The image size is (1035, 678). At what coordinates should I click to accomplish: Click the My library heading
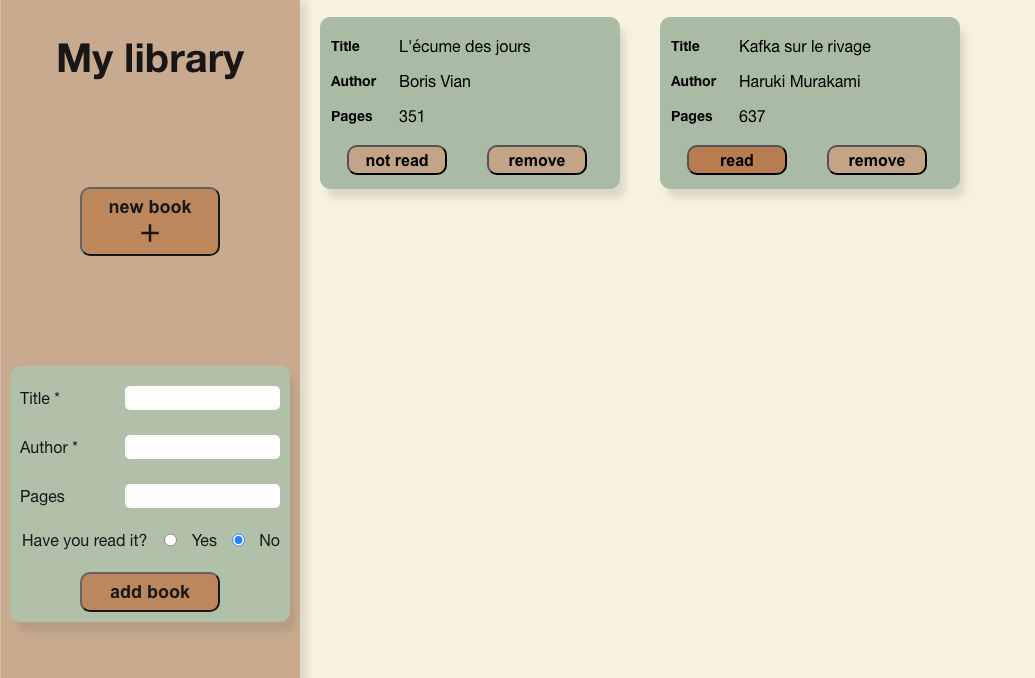click(150, 59)
